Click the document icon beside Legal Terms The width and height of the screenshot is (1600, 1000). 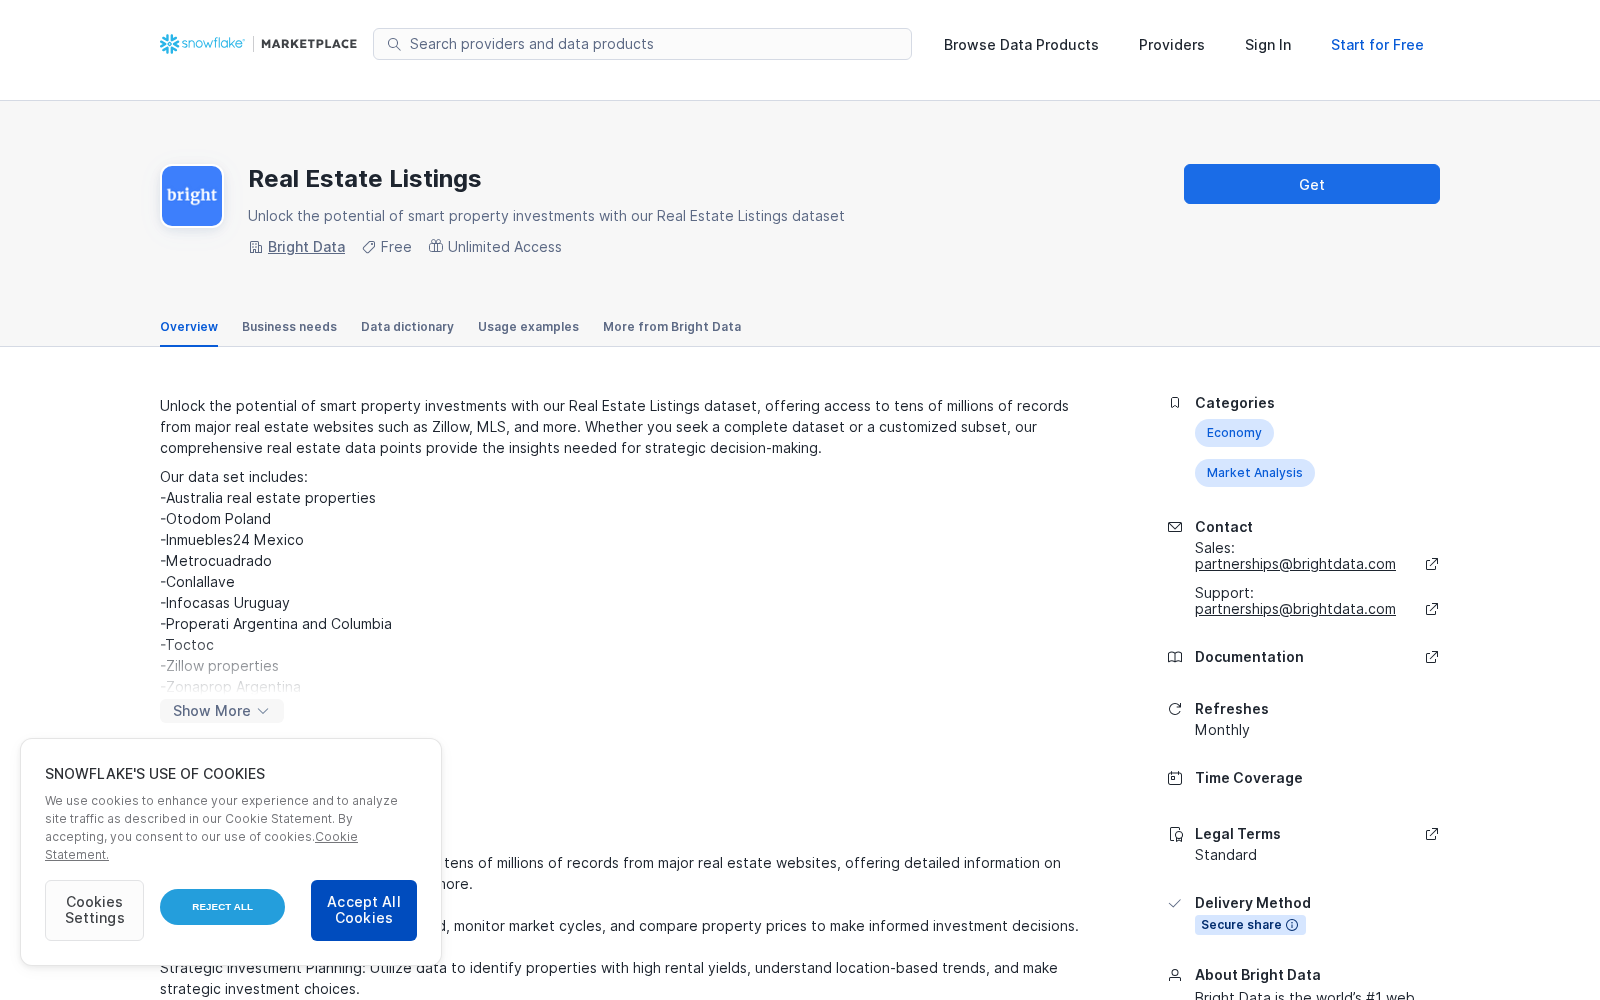(x=1175, y=834)
